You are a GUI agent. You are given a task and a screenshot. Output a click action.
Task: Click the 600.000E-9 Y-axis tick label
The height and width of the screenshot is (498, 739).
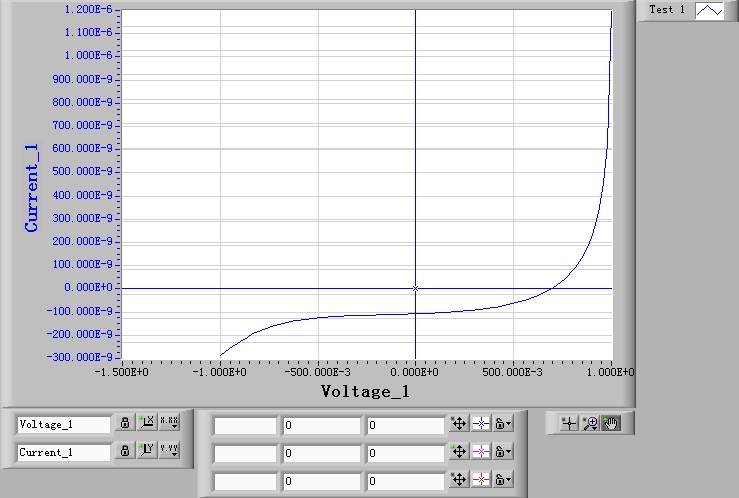(82, 148)
